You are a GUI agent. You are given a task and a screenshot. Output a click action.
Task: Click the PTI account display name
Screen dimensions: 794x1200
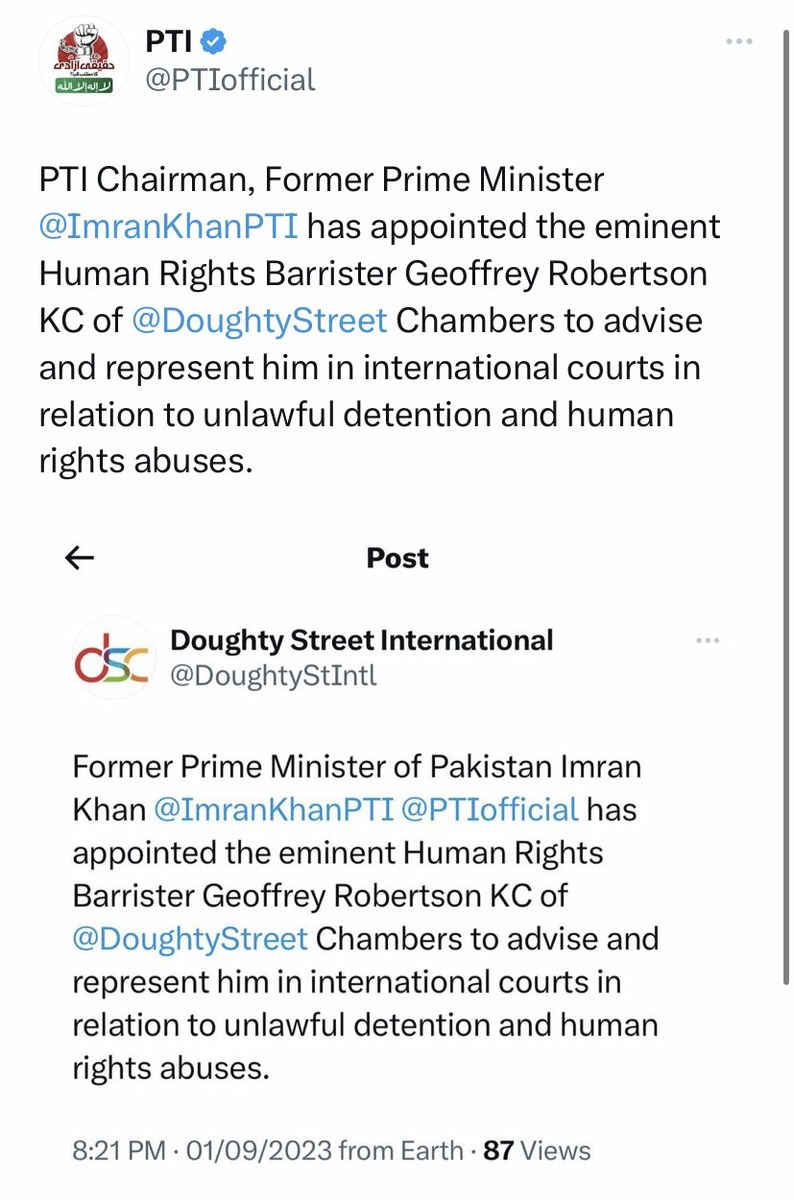171,42
